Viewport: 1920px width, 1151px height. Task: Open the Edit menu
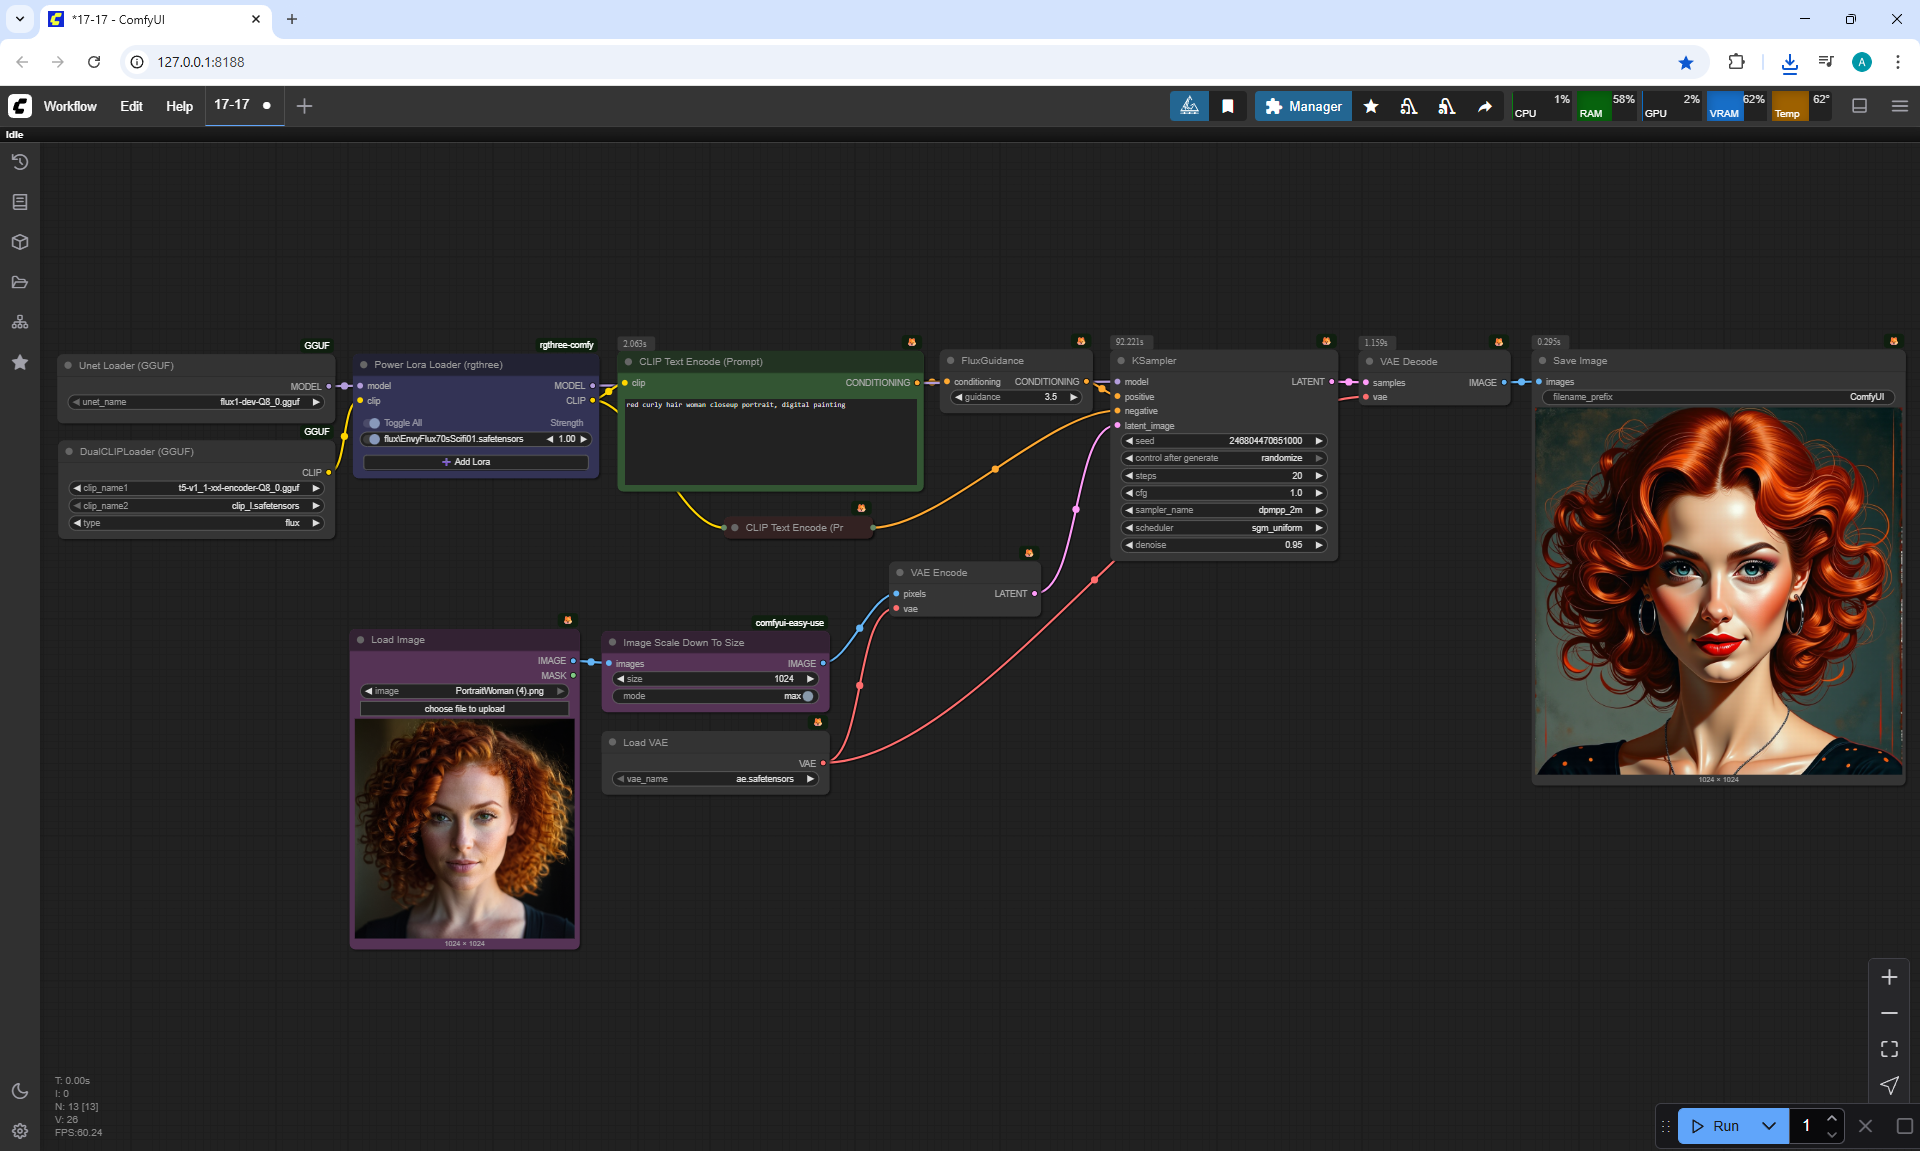[131, 106]
